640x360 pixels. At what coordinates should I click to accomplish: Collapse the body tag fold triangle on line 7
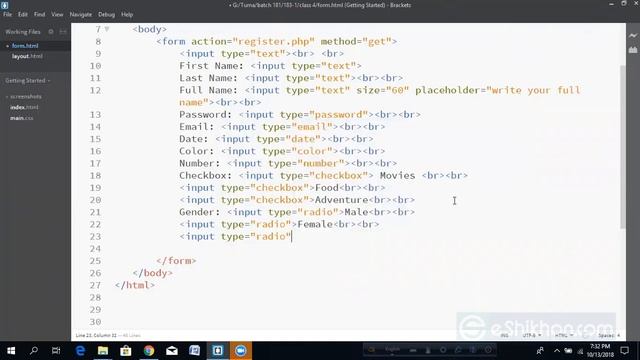tap(107, 29)
